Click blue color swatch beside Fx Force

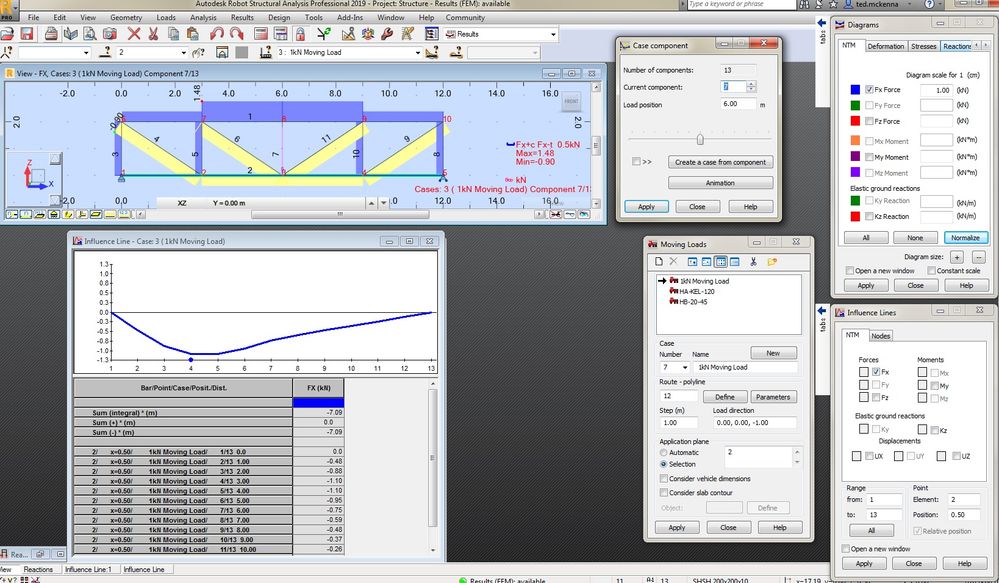tap(855, 90)
